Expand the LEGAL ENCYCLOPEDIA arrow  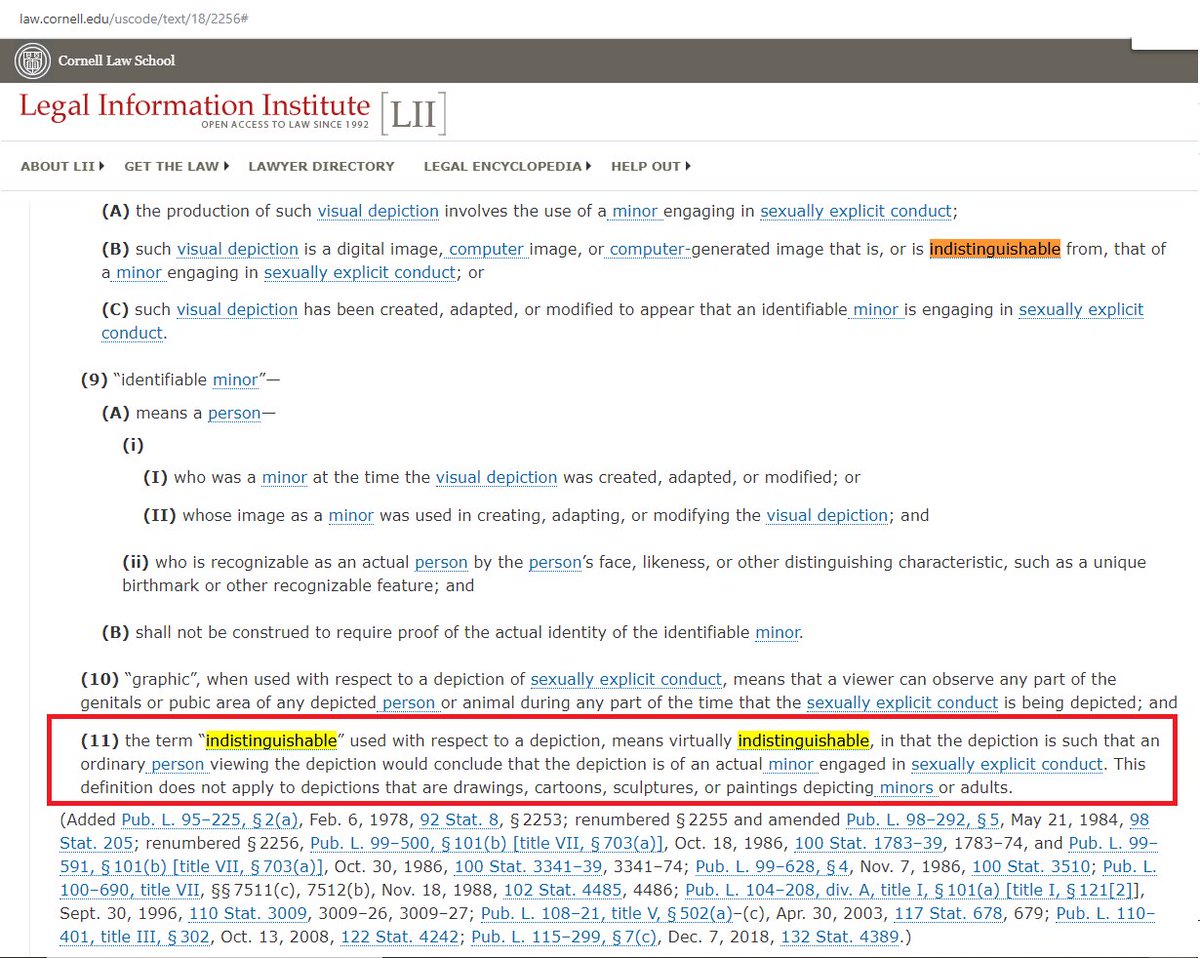click(588, 166)
